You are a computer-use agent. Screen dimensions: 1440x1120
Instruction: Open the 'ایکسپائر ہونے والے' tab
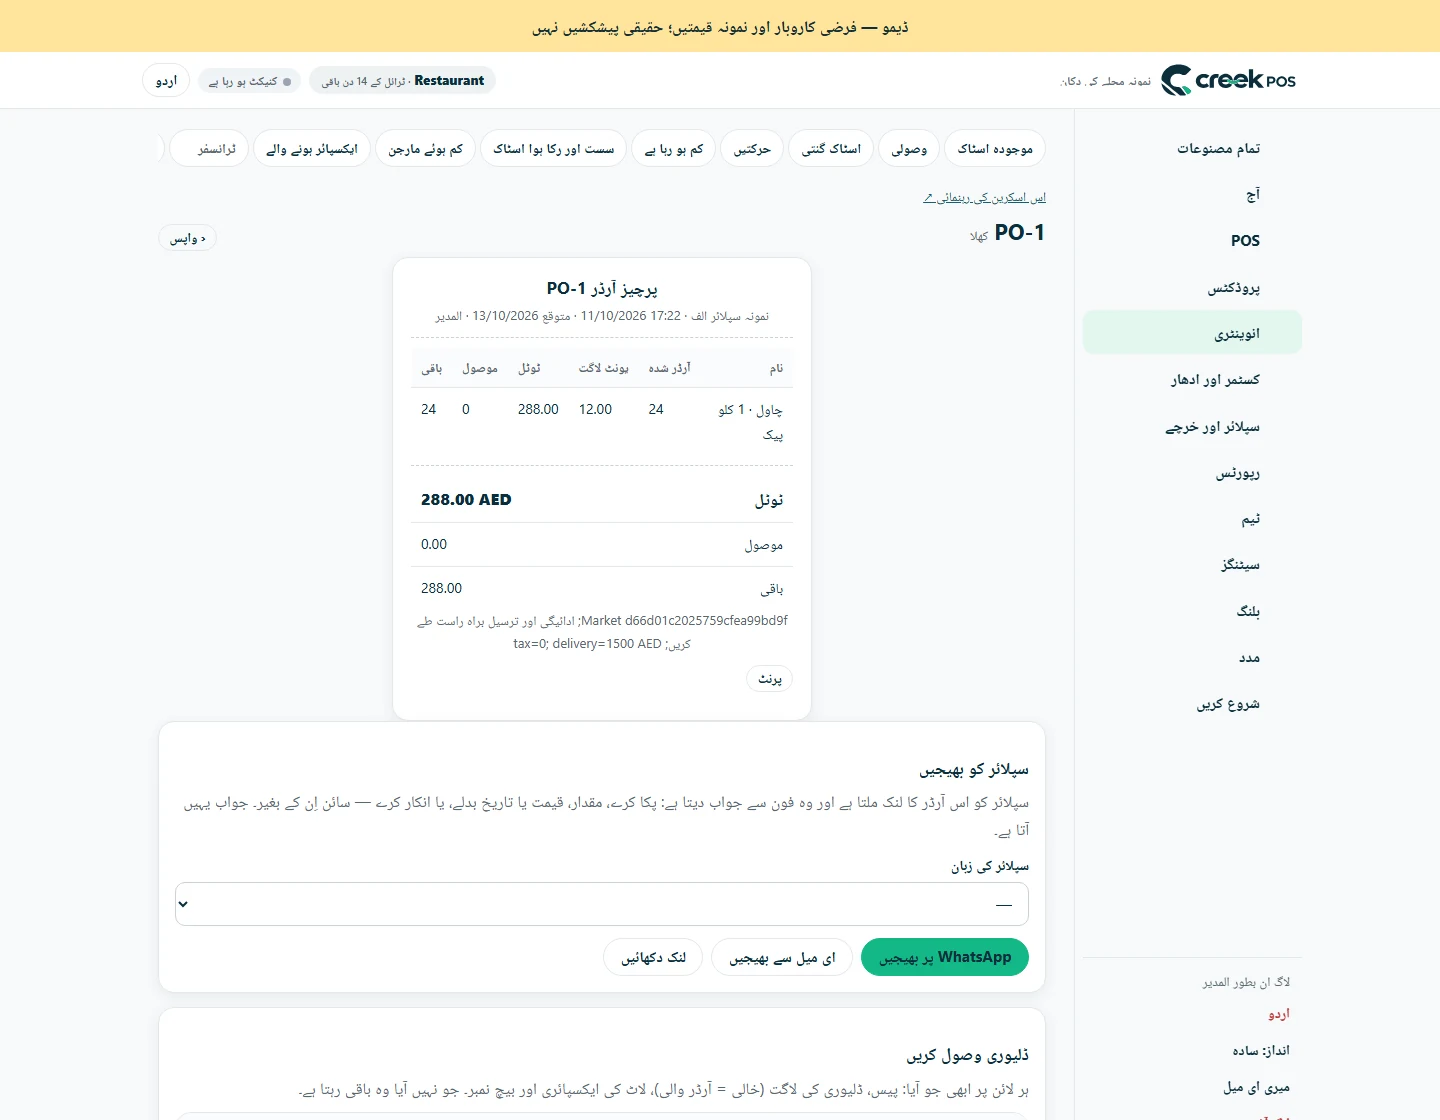tap(312, 148)
